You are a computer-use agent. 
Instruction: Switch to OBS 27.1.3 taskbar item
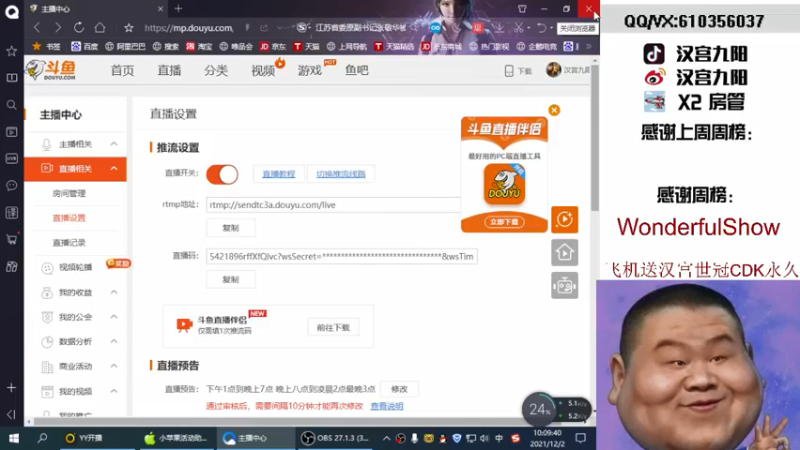click(x=336, y=438)
